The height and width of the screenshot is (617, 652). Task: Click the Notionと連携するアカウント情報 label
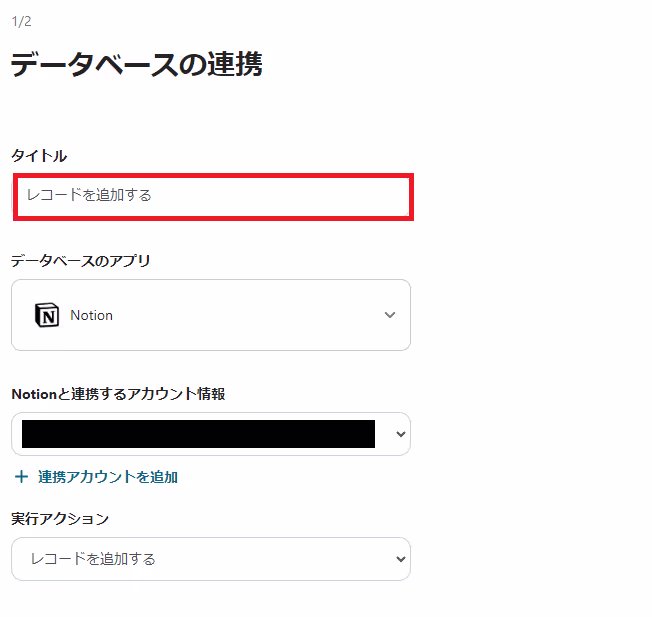[x=119, y=394]
